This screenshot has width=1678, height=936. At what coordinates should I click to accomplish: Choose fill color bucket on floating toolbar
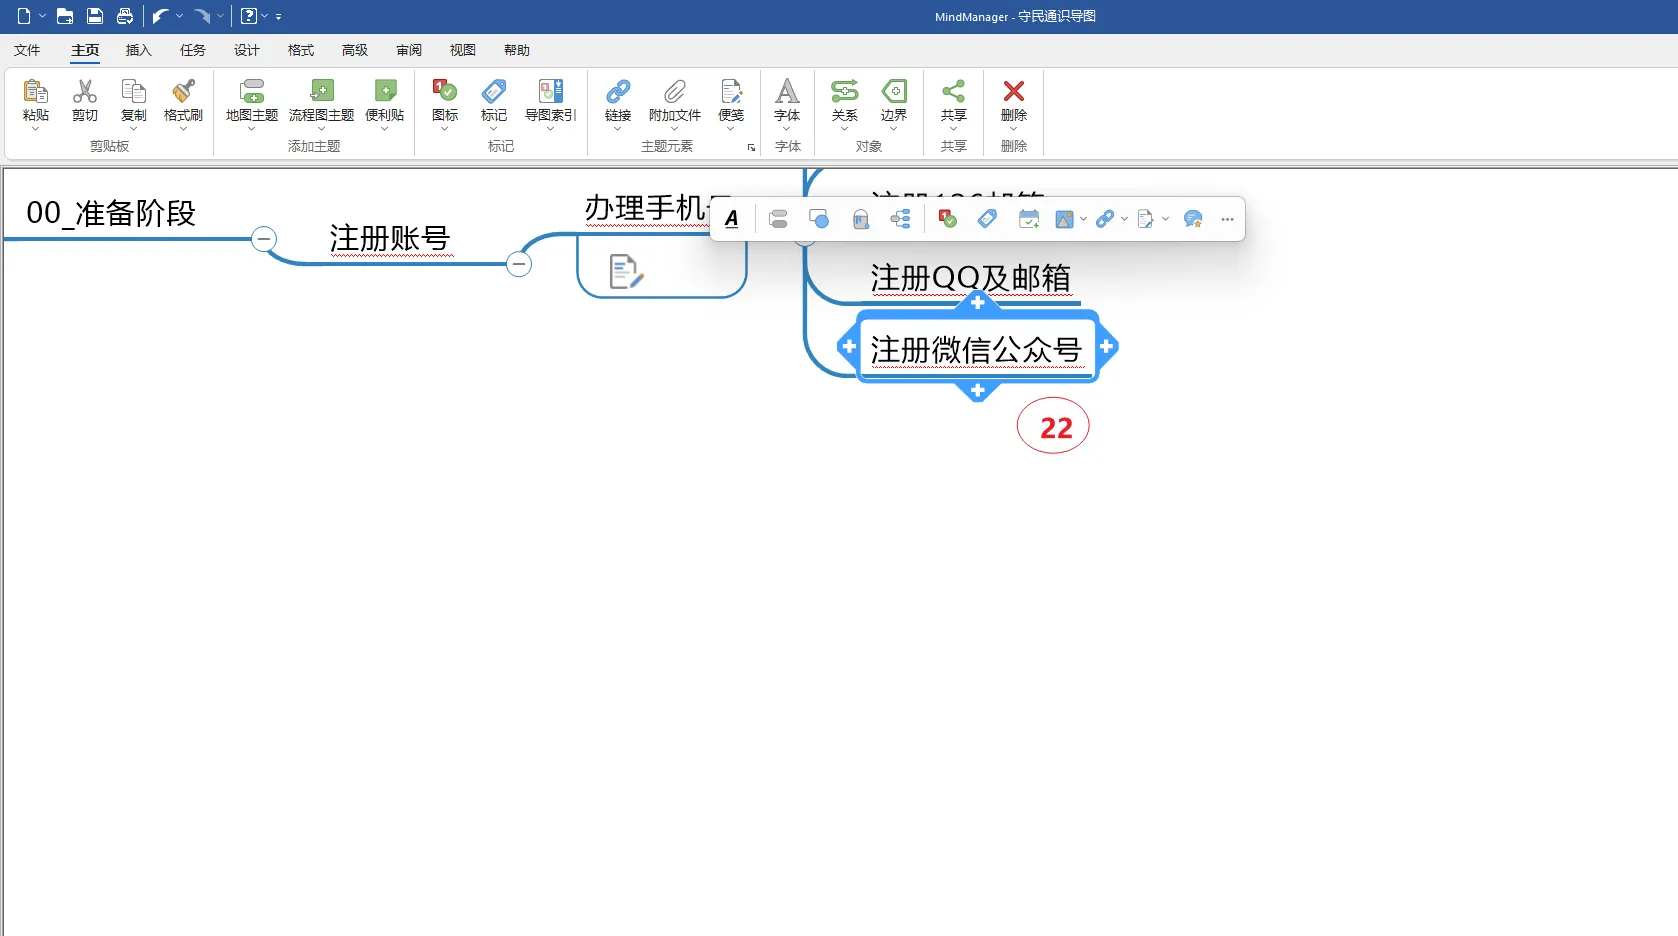pyautogui.click(x=860, y=219)
